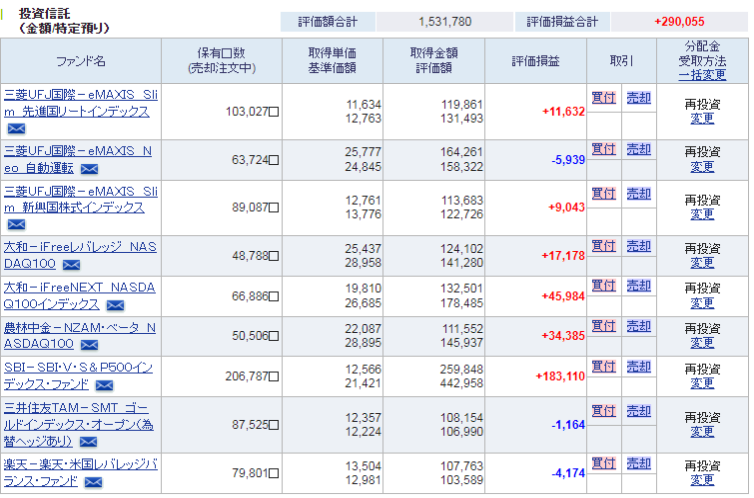
Task: Click 変更 for SBI・V・S&P500 reinvestment setting
Action: (702, 383)
